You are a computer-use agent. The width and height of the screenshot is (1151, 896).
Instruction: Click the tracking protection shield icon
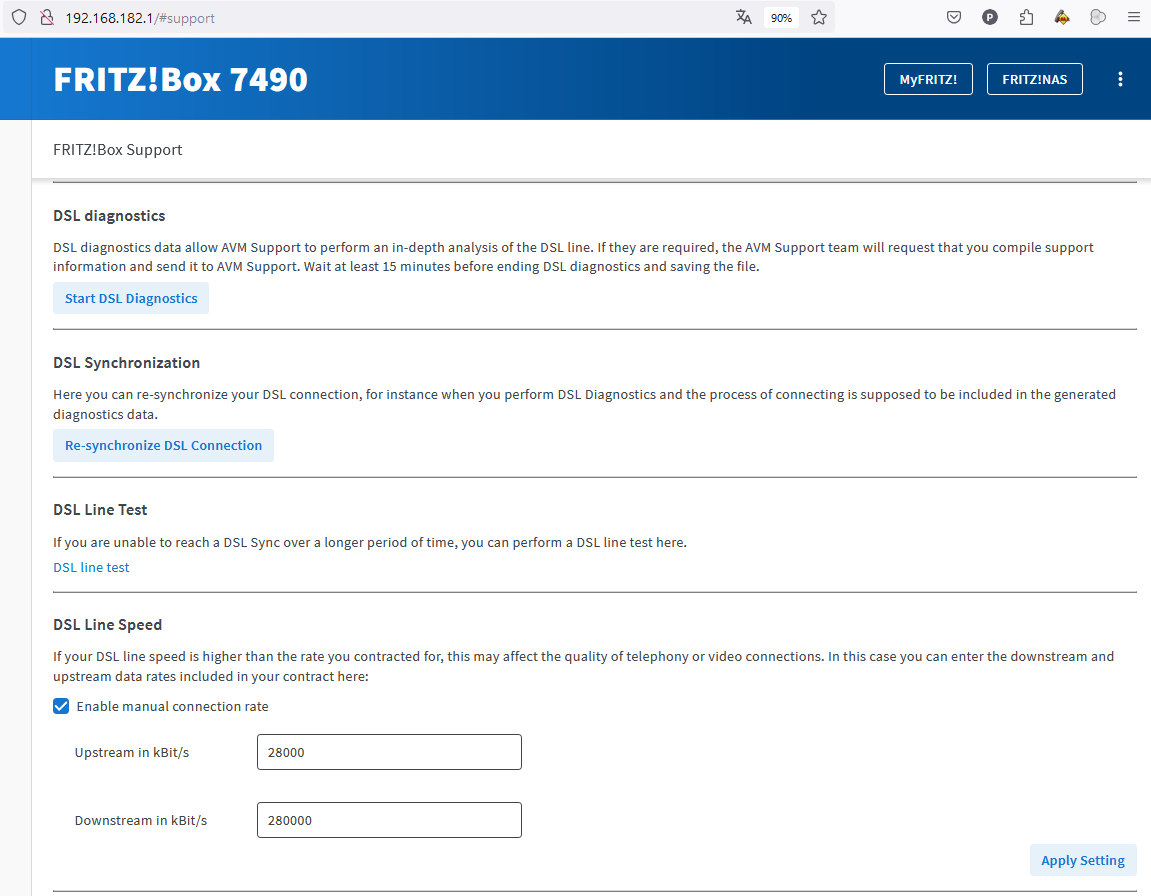pos(18,17)
